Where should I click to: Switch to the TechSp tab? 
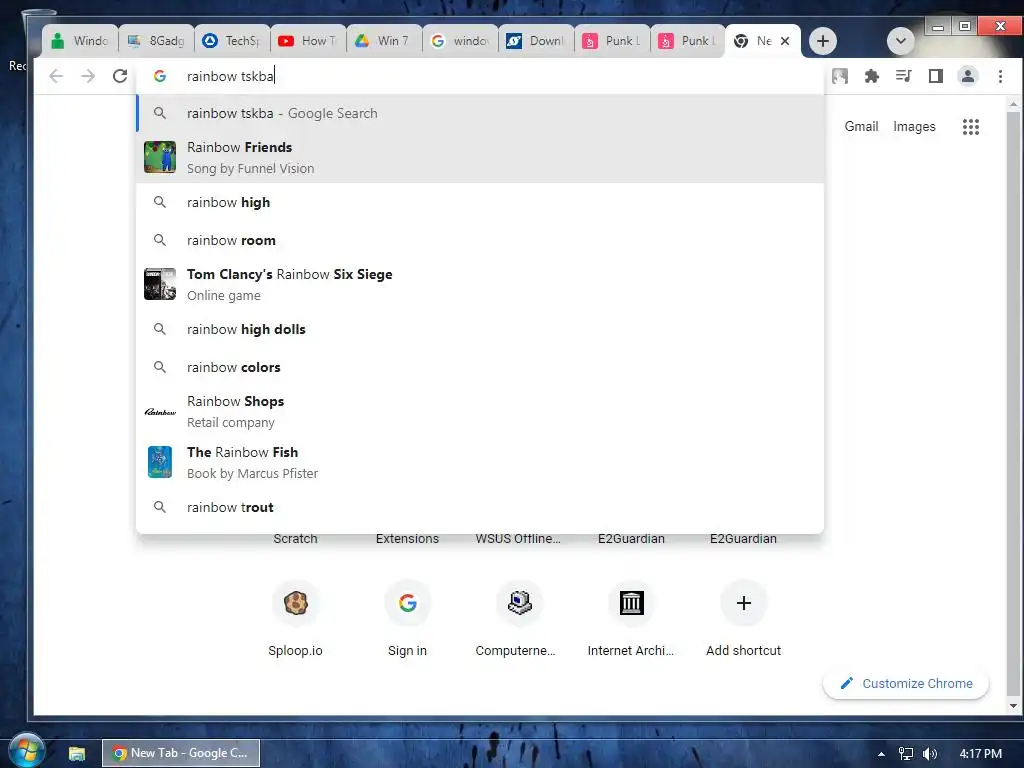232,41
